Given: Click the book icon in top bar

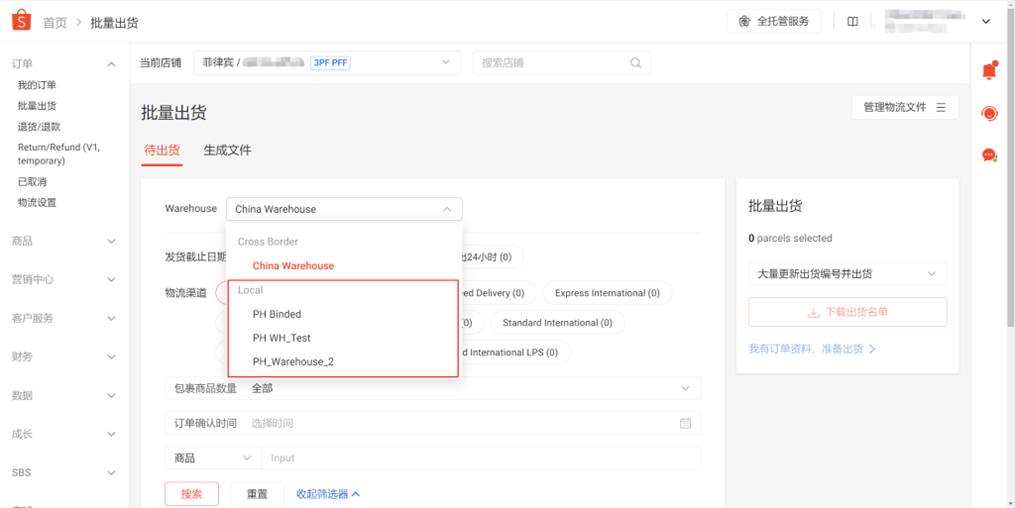Looking at the screenshot, I should (x=852, y=21).
